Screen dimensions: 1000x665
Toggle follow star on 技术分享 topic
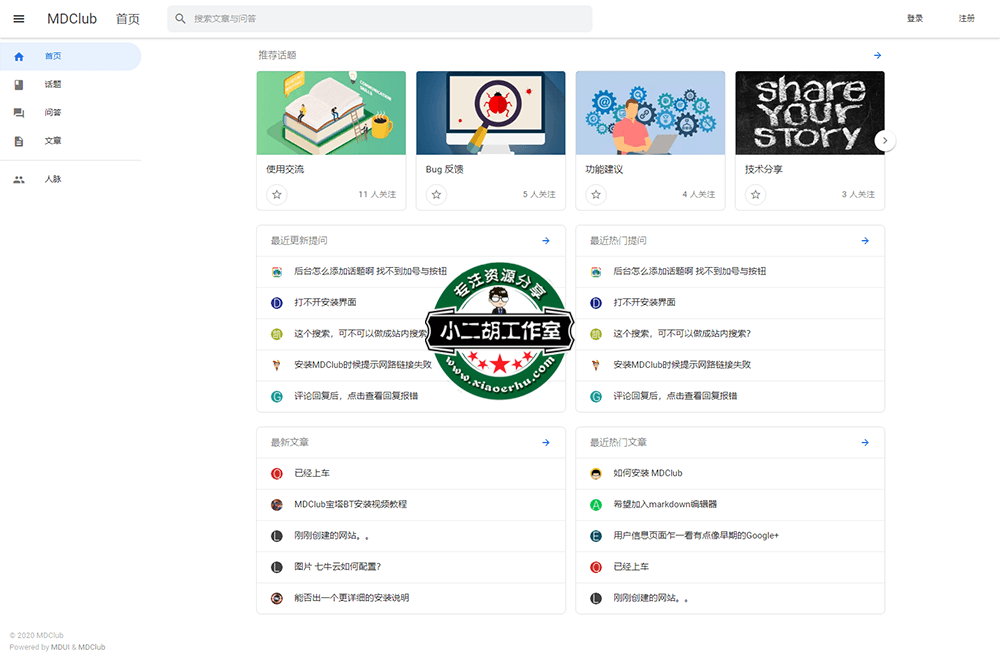tap(754, 195)
